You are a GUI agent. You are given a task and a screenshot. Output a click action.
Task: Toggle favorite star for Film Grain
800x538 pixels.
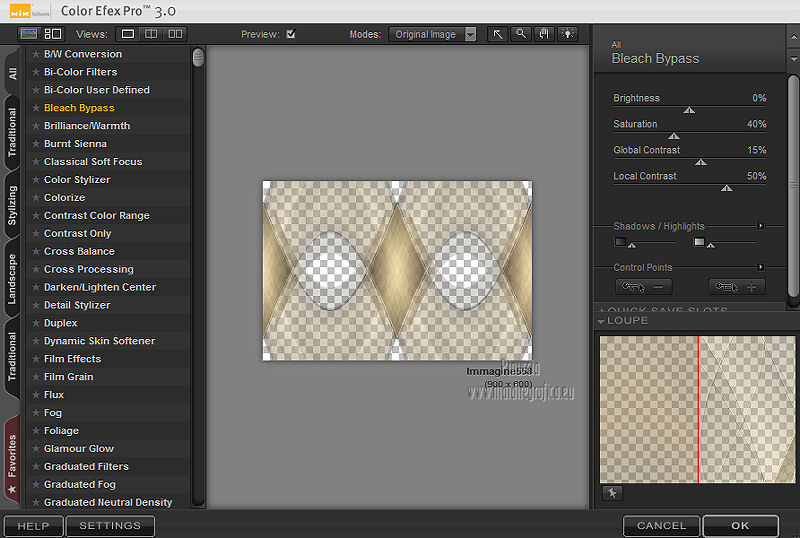36,377
